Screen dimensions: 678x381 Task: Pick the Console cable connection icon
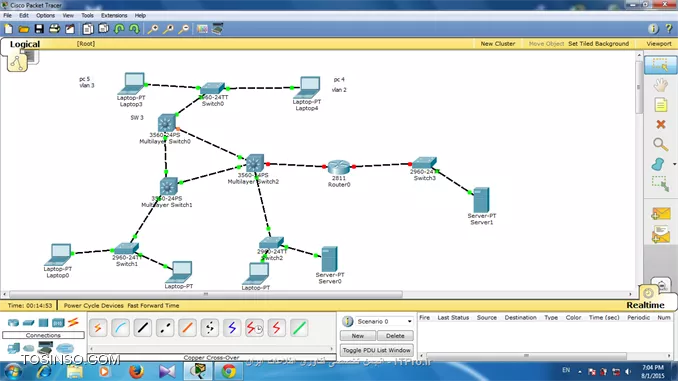pyautogui.click(x=121, y=328)
